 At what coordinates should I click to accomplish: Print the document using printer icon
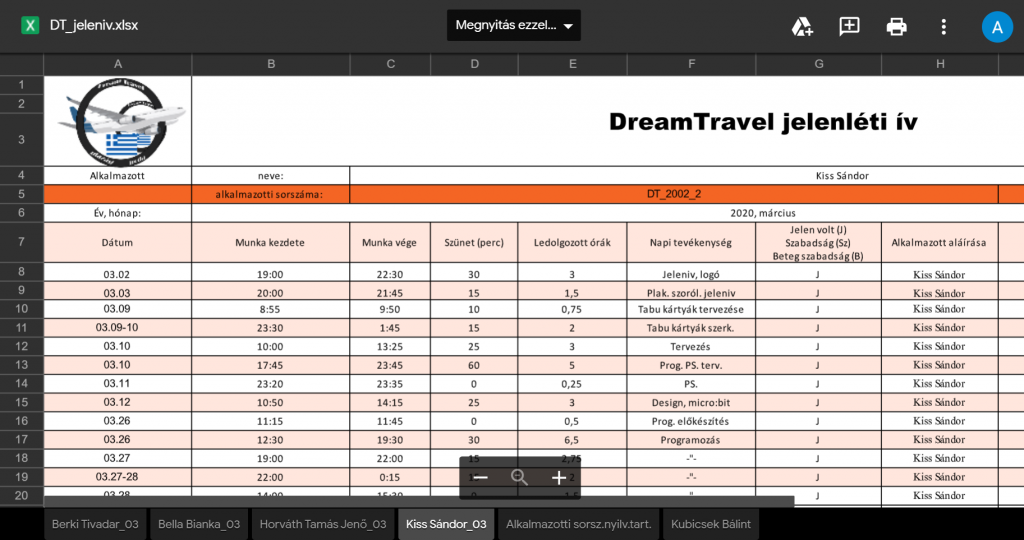pos(896,26)
